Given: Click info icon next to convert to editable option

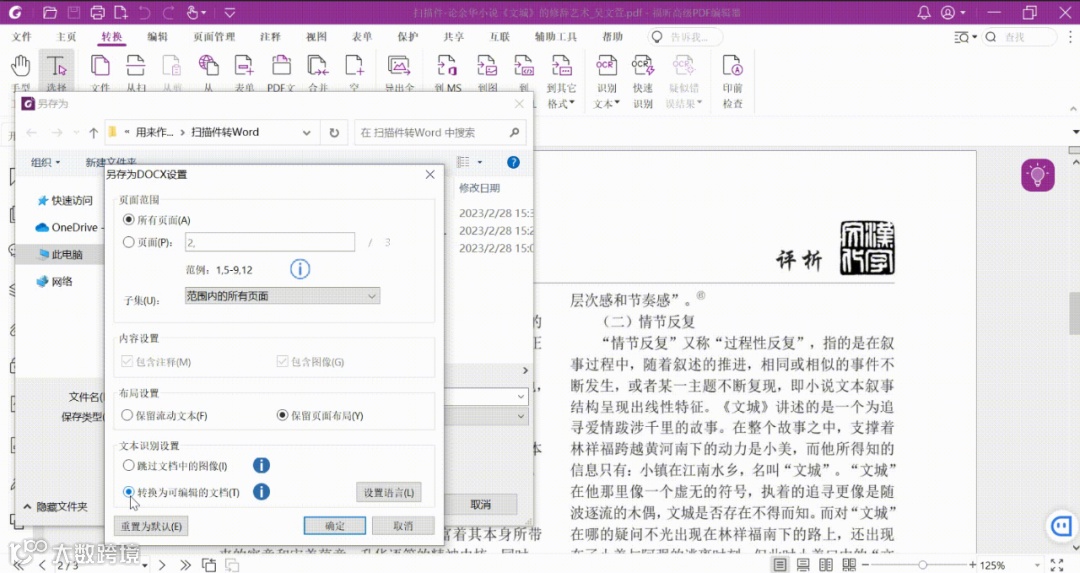Looking at the screenshot, I should [261, 492].
